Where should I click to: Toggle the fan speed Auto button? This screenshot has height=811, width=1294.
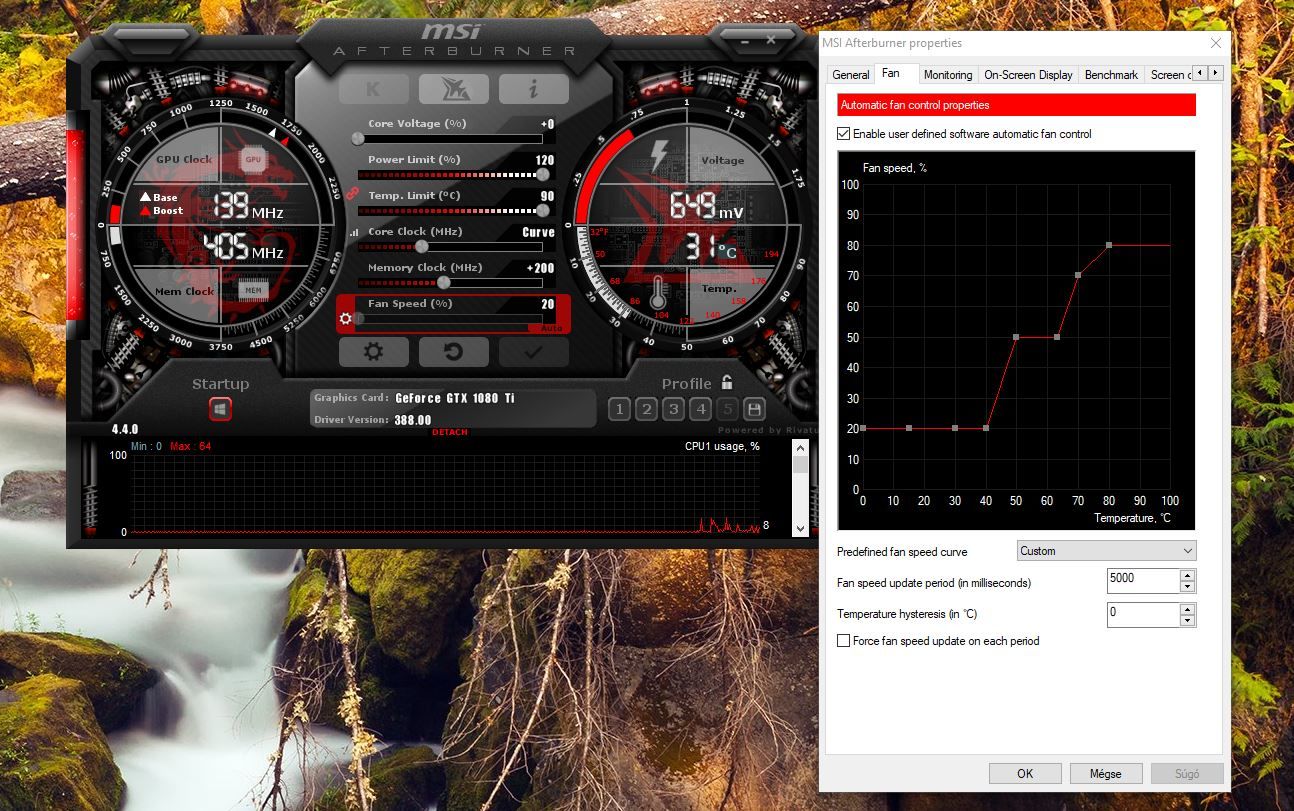[x=552, y=328]
